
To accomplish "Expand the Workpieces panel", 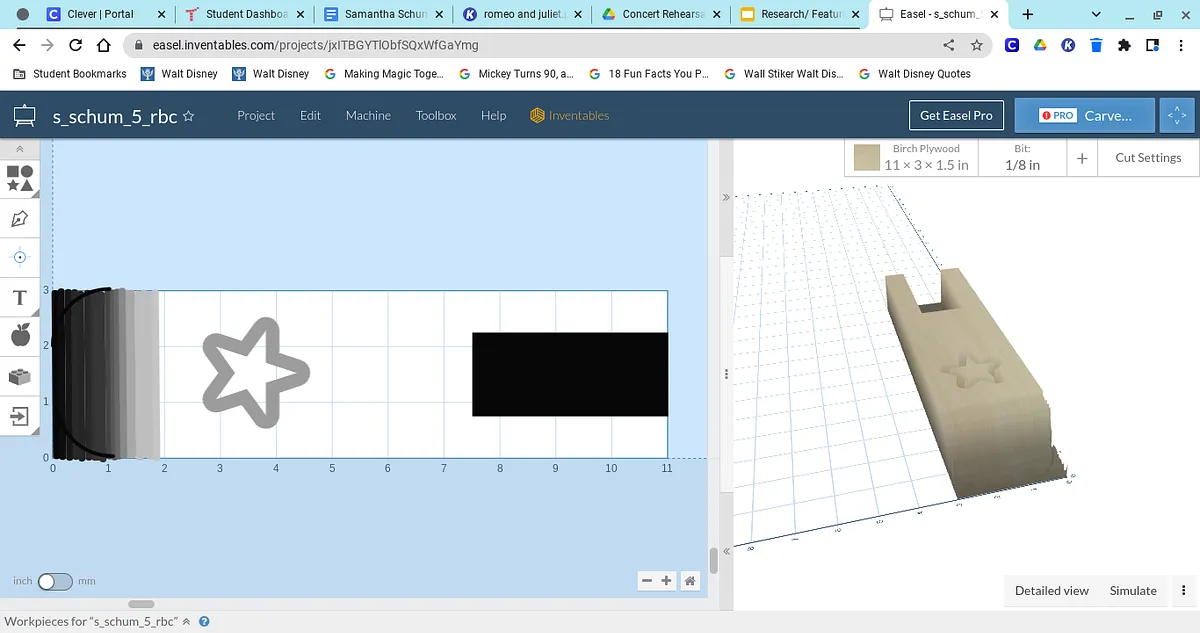I will [x=186, y=621].
